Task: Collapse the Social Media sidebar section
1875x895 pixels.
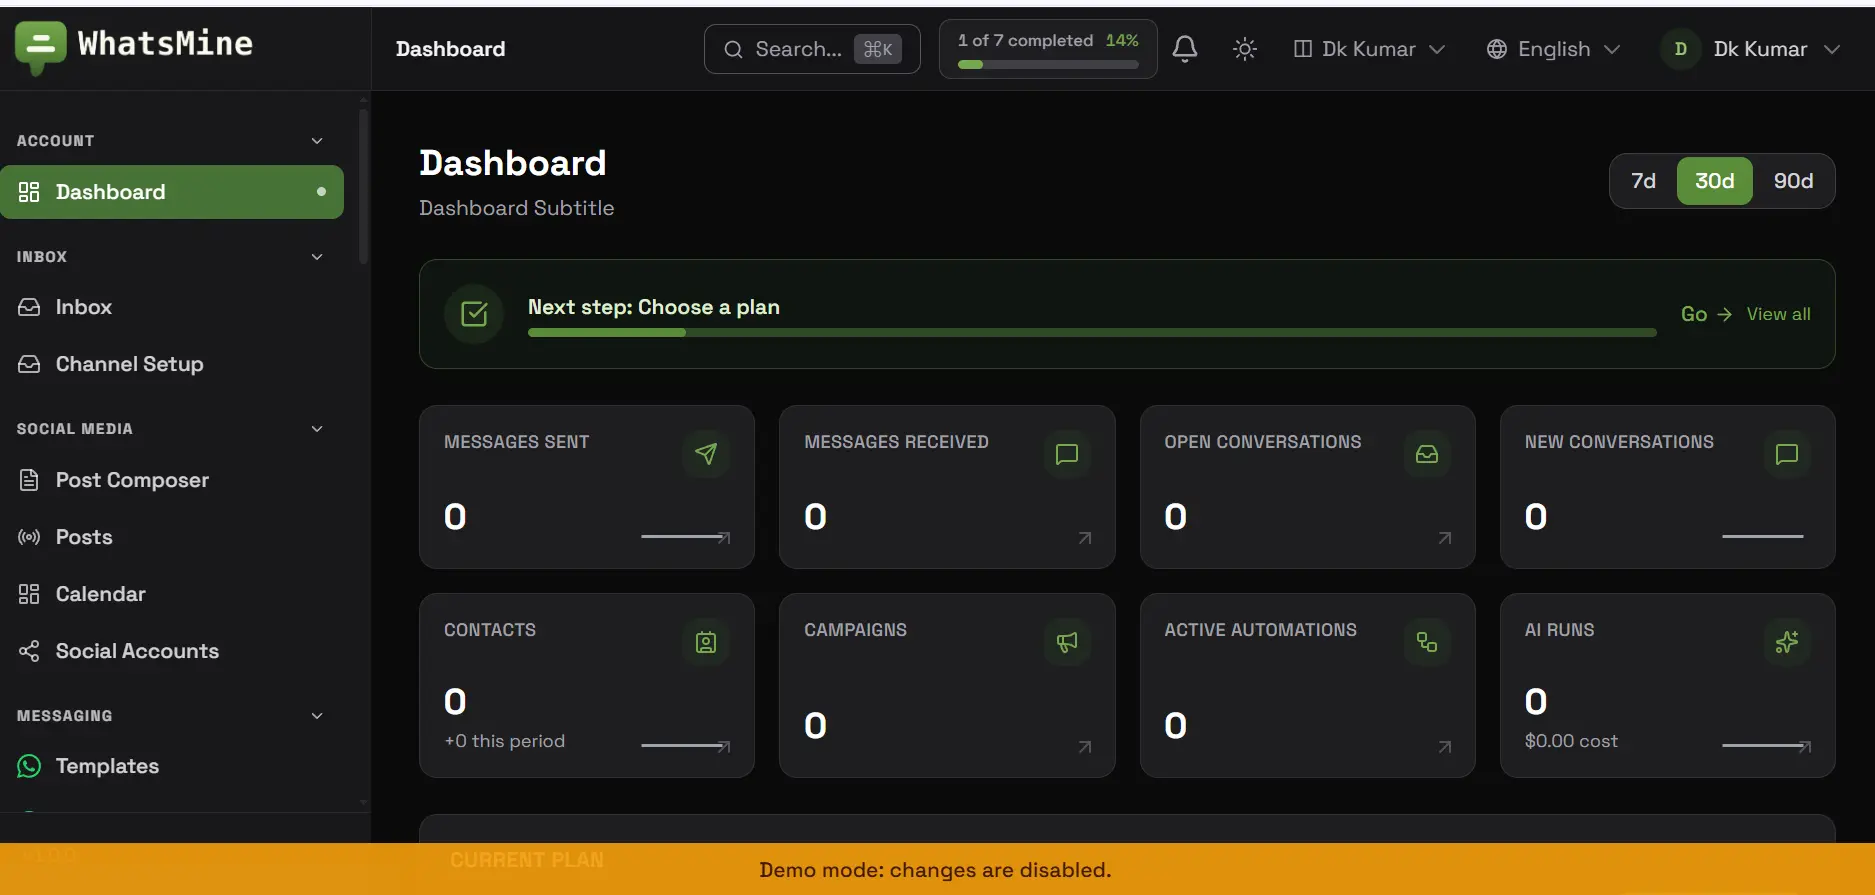Action: coord(317,429)
